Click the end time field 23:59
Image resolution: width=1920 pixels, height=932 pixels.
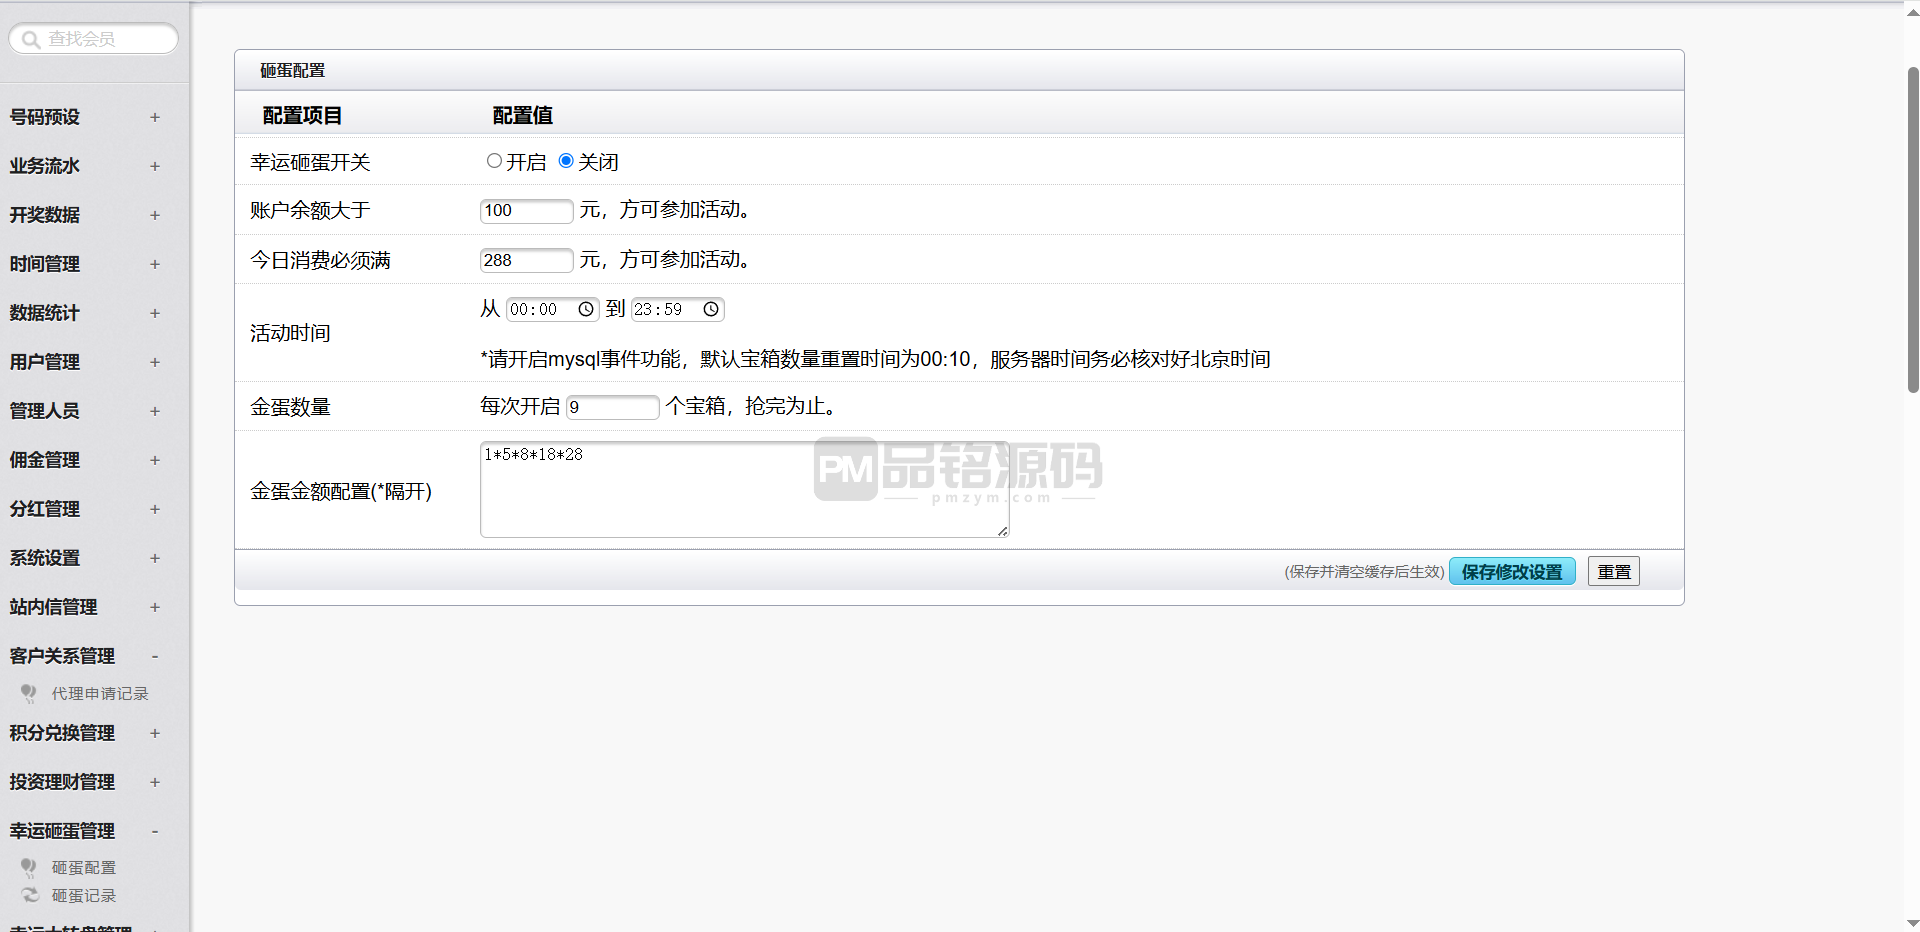678,309
